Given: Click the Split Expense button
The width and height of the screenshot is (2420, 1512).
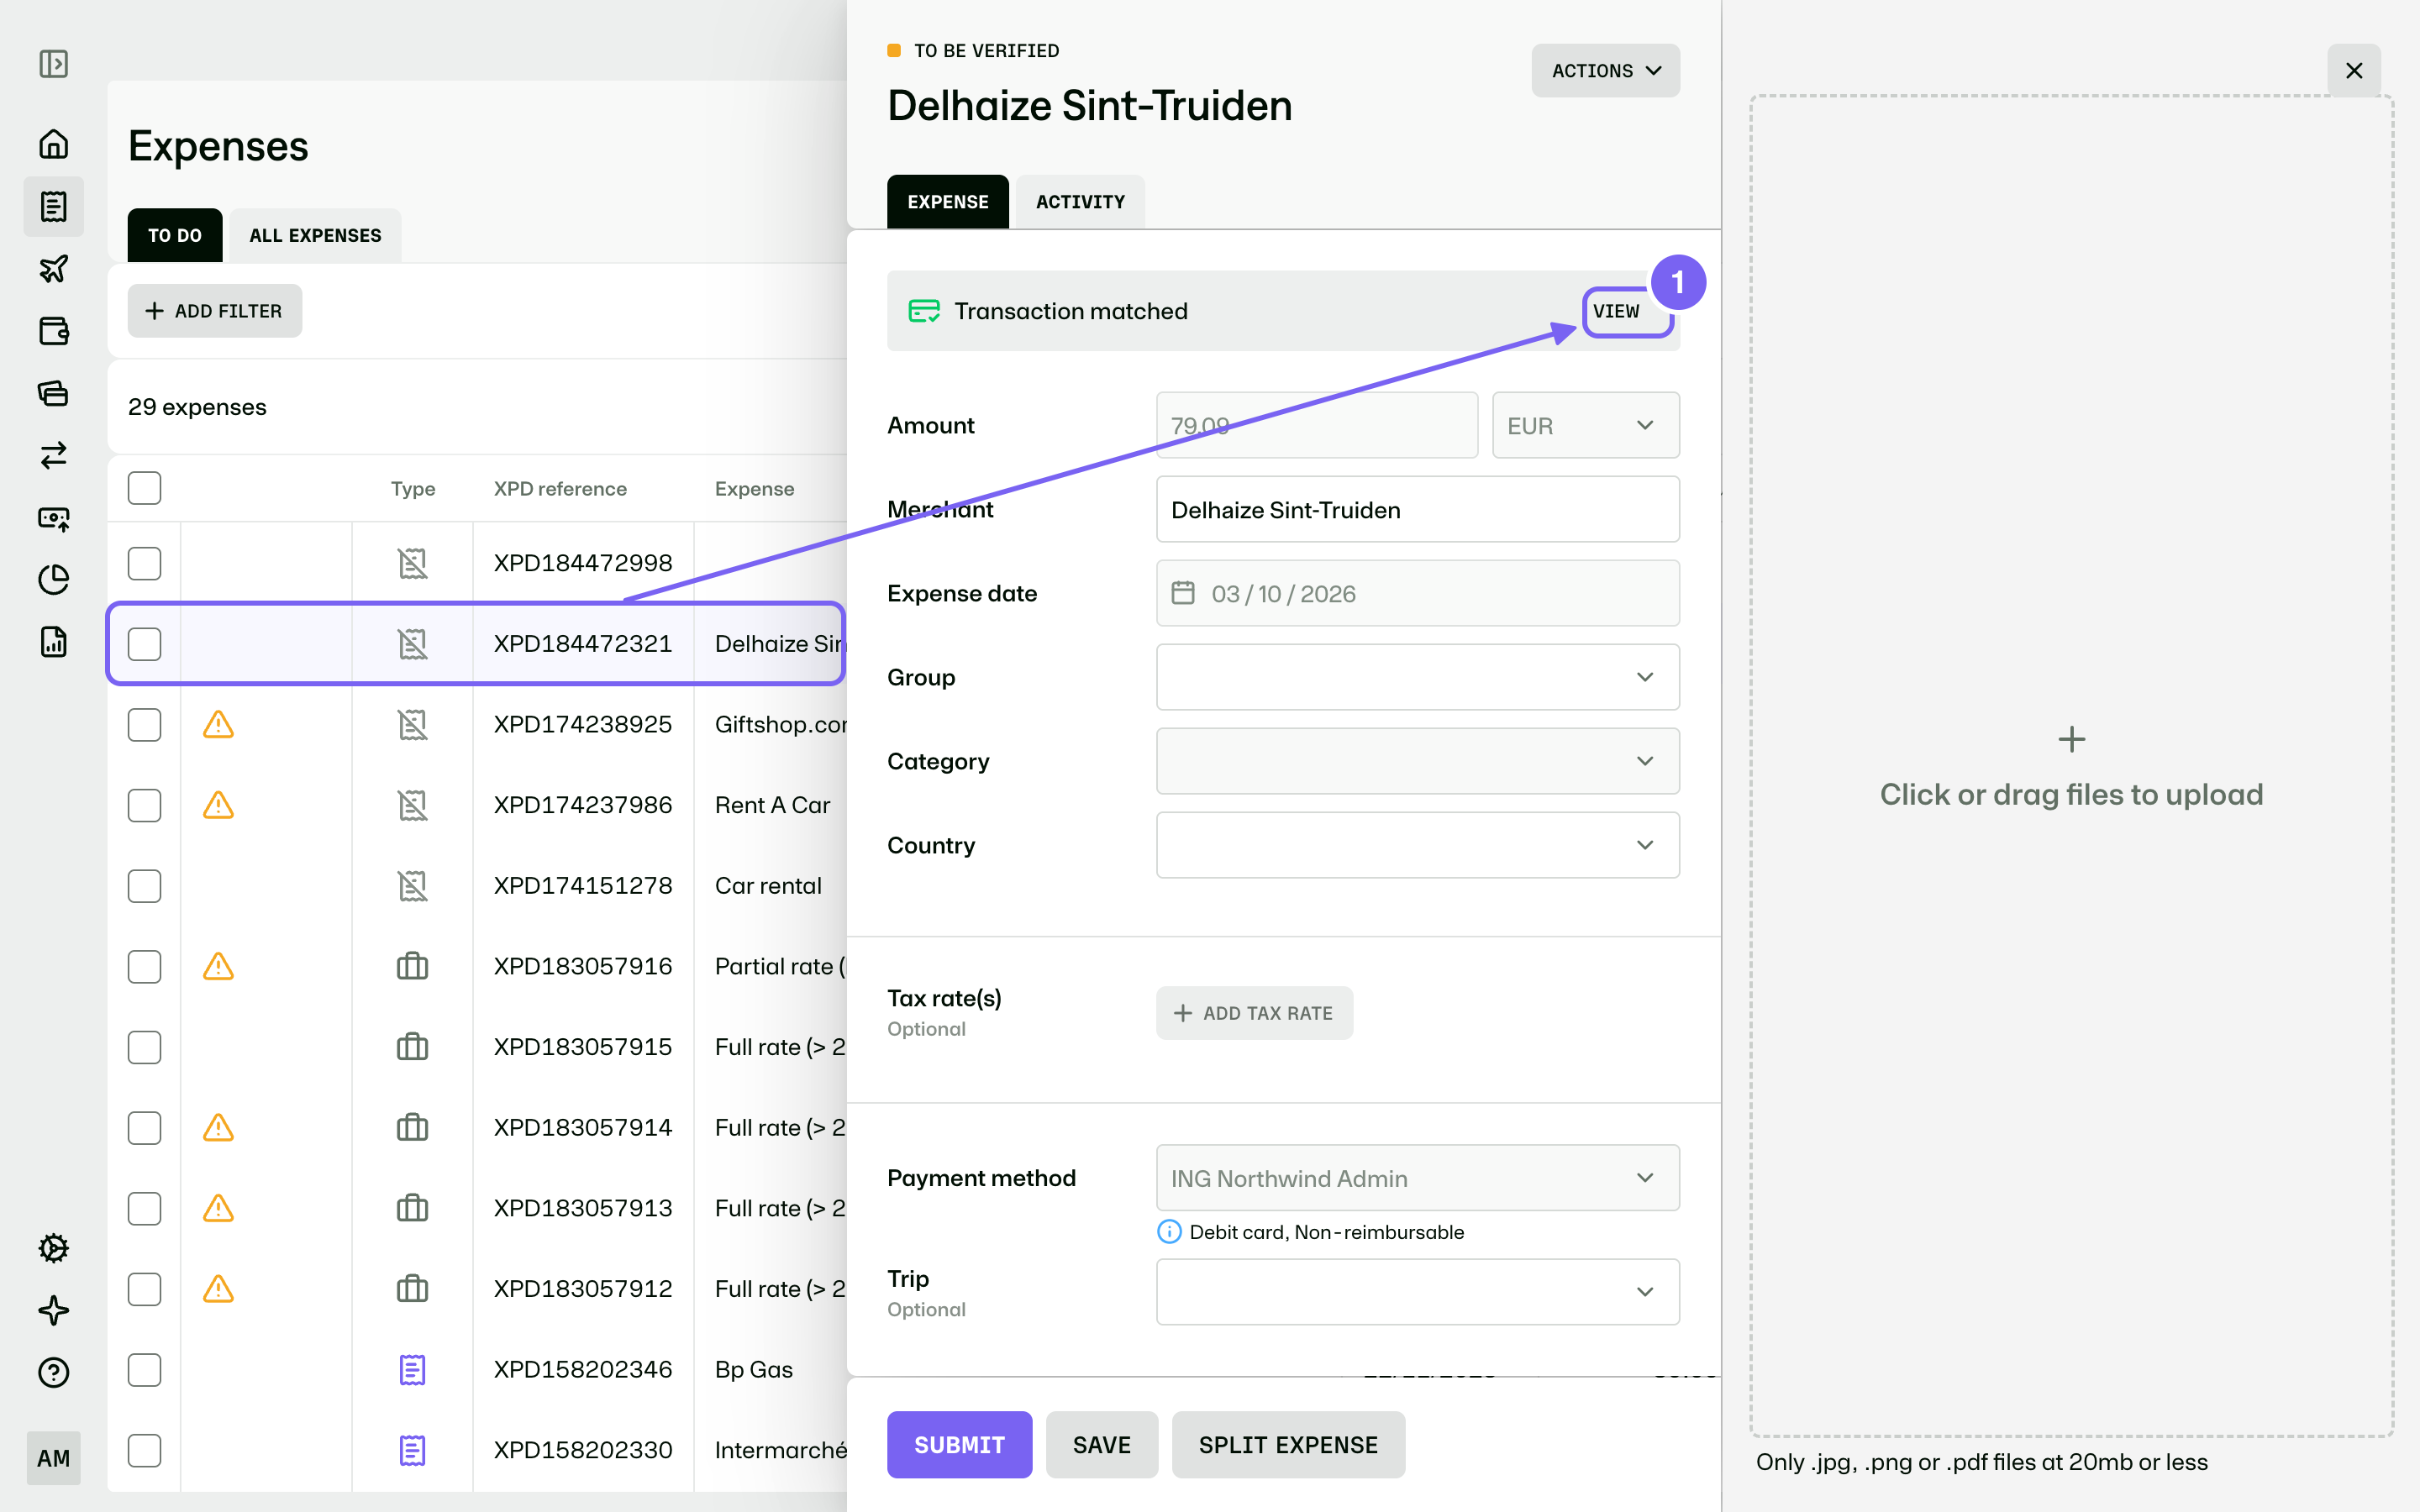Looking at the screenshot, I should tap(1288, 1444).
